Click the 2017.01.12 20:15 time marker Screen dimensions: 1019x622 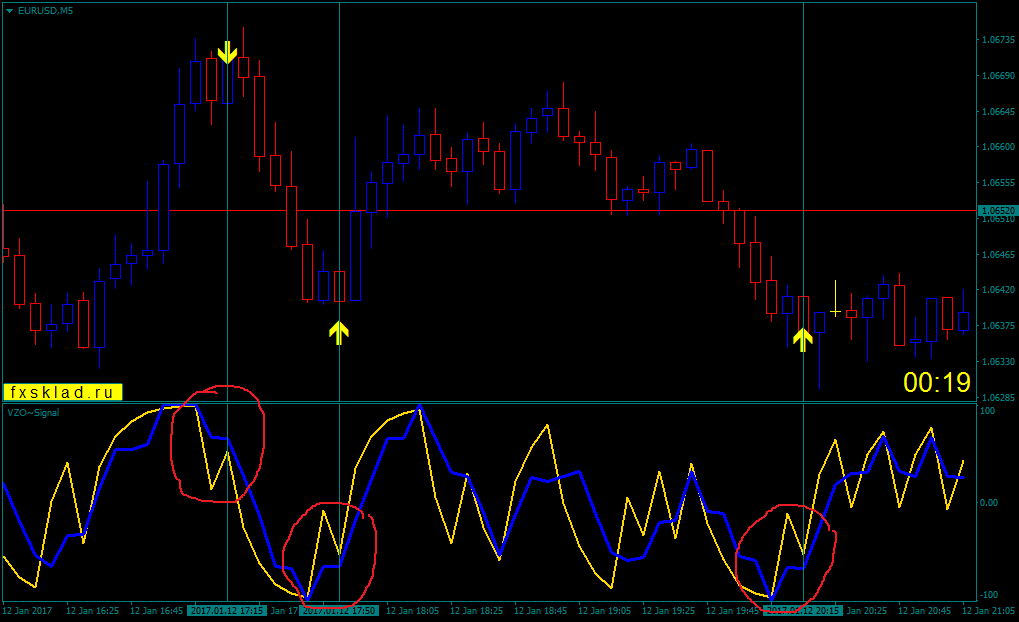click(803, 610)
